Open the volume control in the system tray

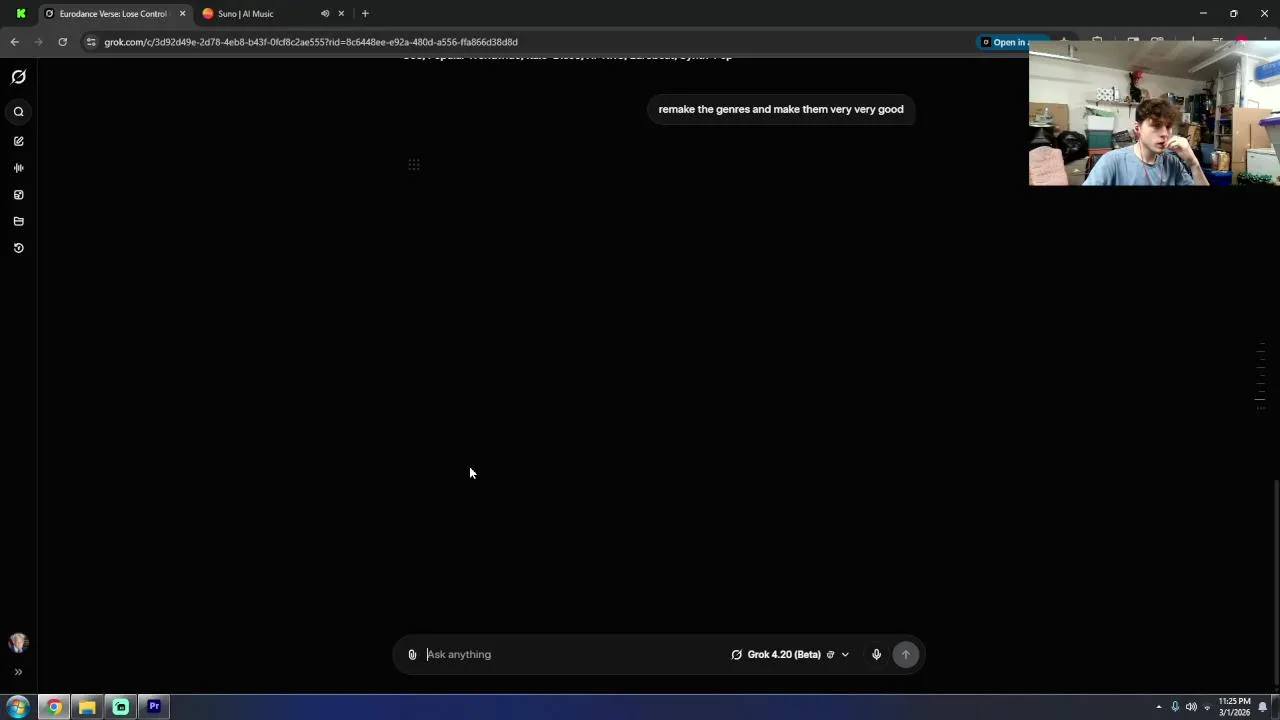point(1191,707)
